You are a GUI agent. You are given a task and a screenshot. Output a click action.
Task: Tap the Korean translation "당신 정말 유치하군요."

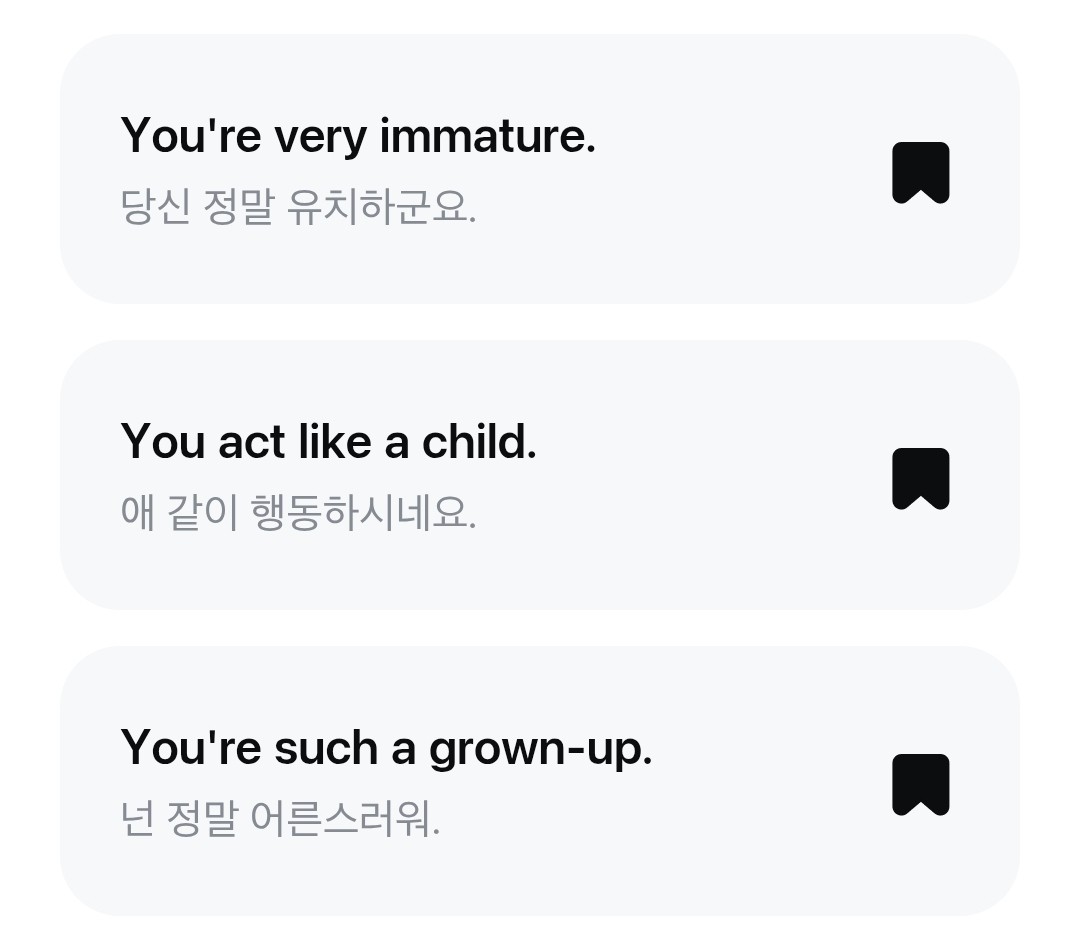tap(298, 207)
